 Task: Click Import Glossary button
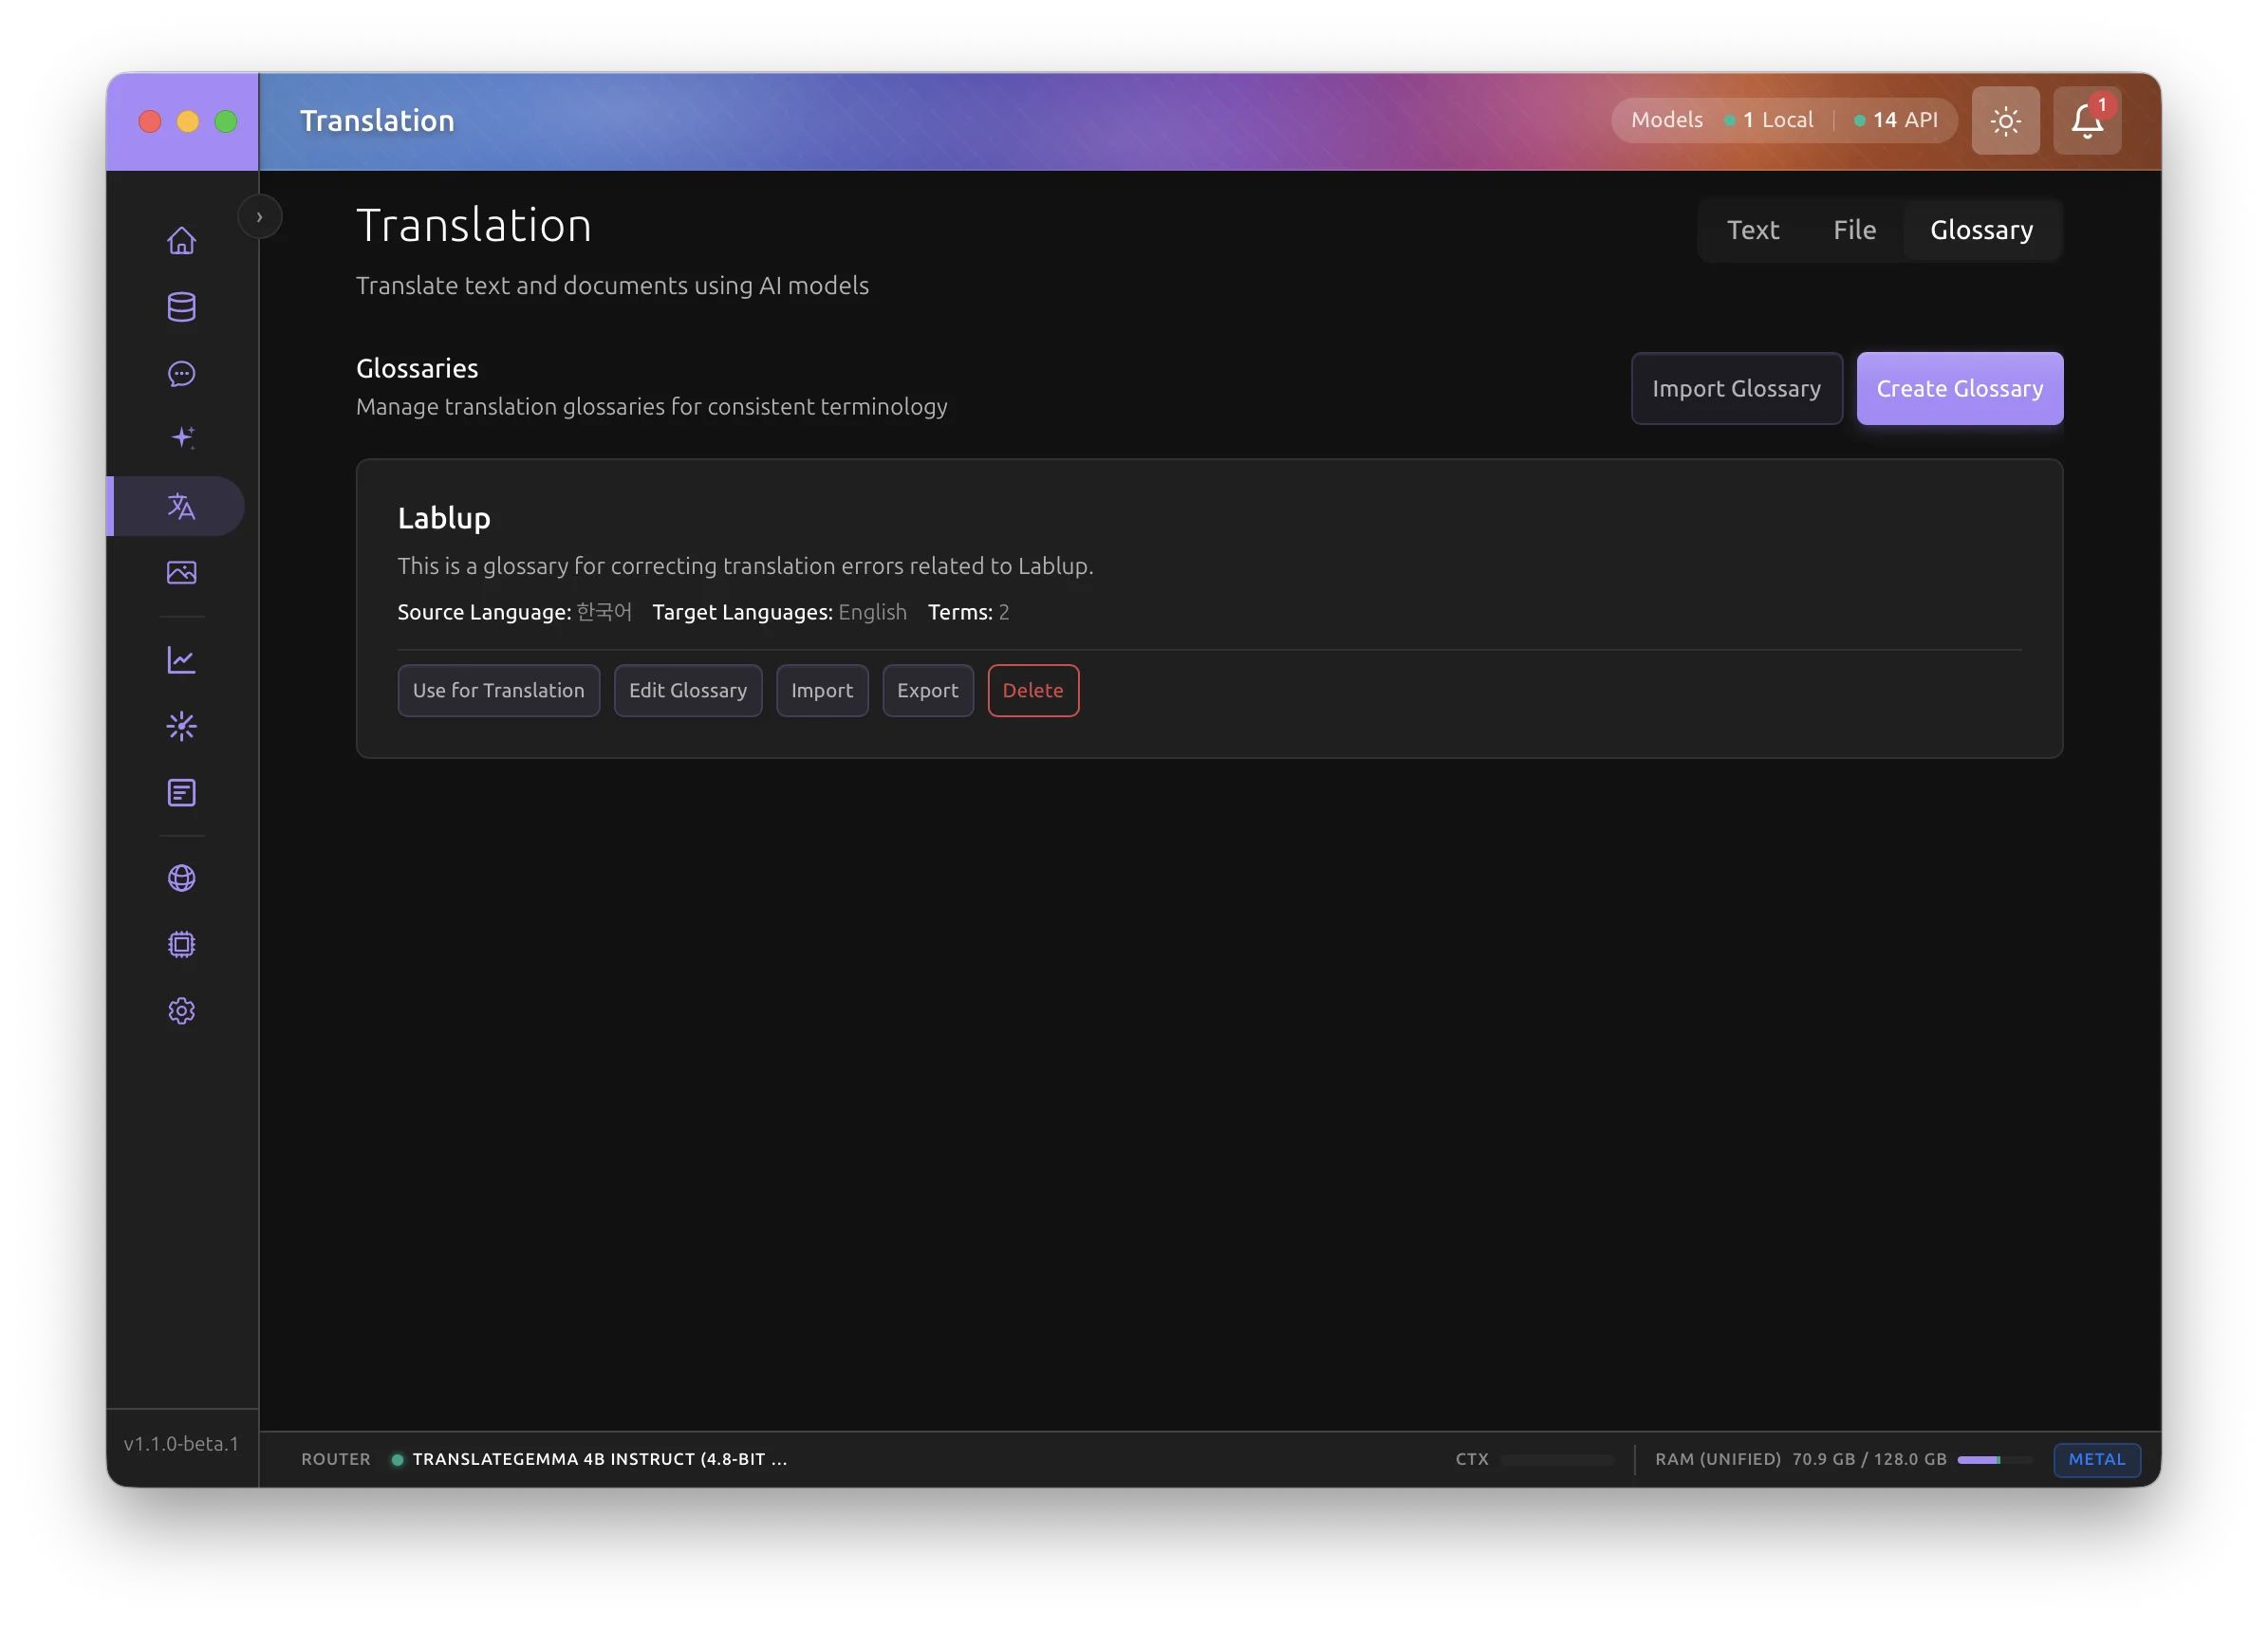click(x=1736, y=389)
